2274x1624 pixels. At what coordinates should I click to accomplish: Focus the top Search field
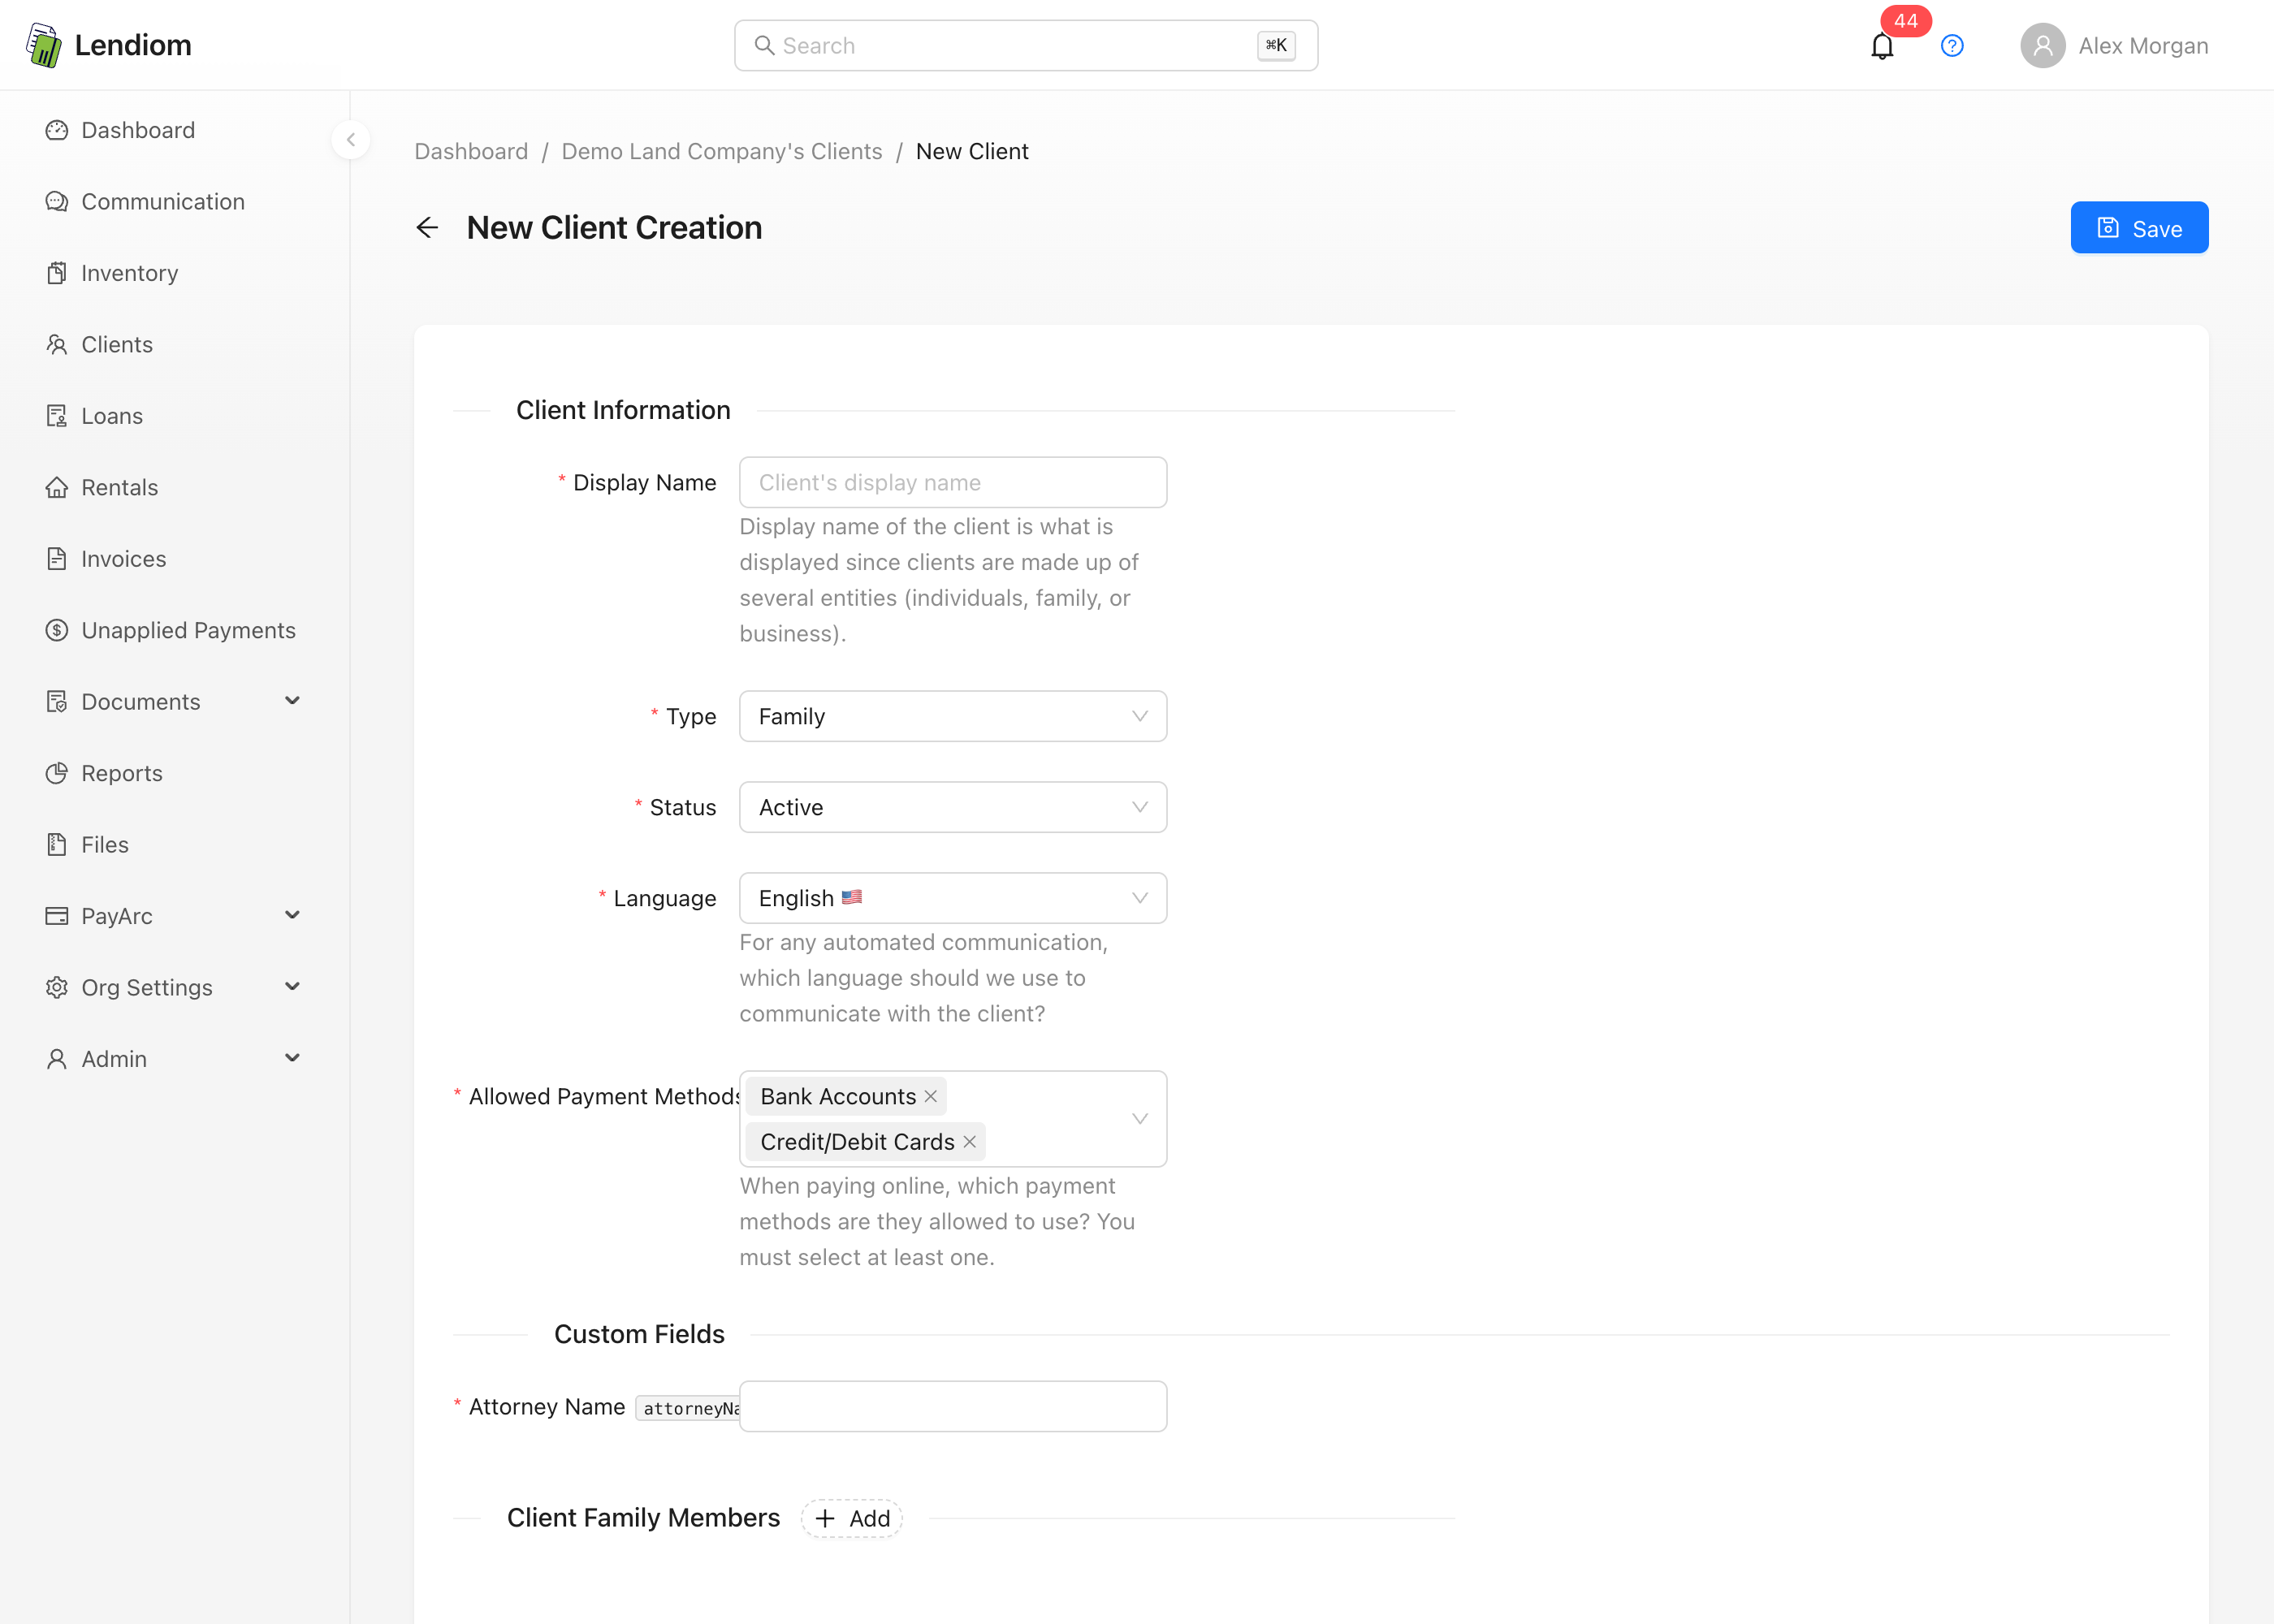tap(1026, 46)
